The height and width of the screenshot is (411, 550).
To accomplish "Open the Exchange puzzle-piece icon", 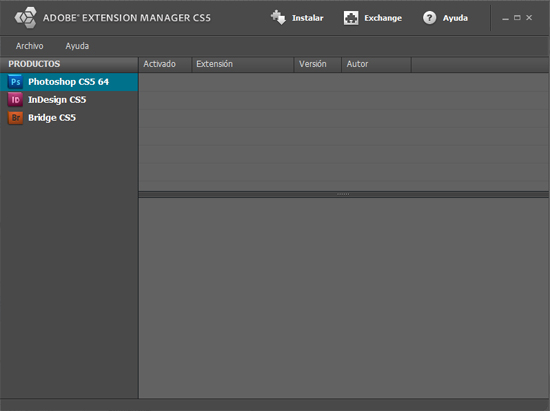I will click(x=351, y=18).
